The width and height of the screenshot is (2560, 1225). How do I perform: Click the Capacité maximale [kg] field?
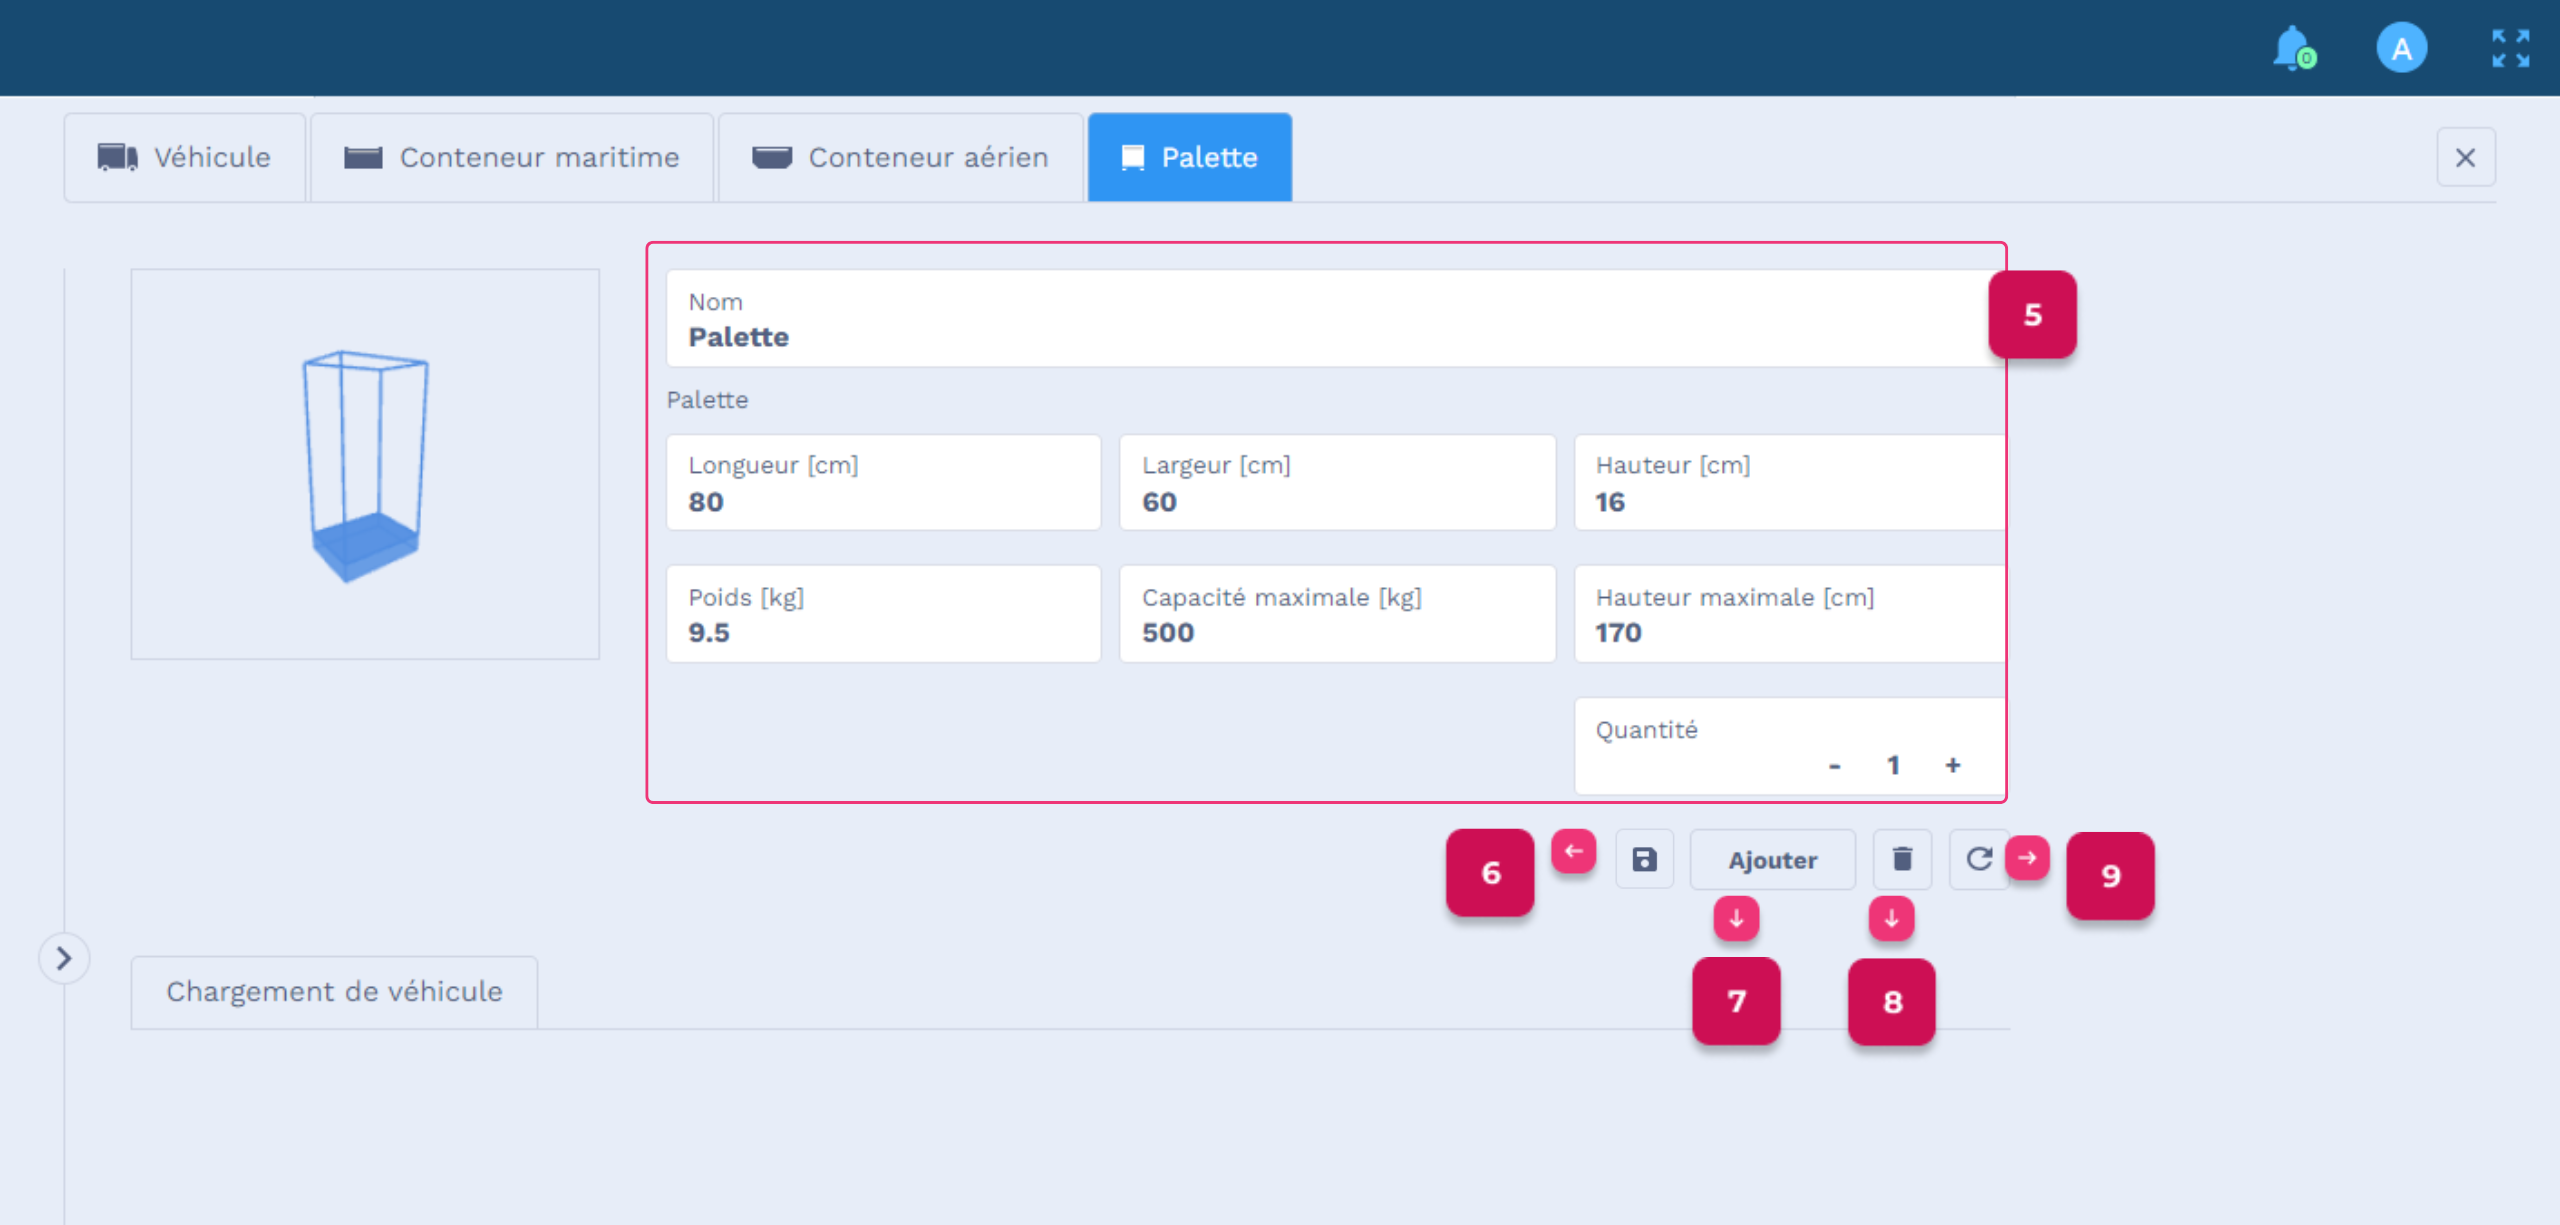(x=1336, y=614)
